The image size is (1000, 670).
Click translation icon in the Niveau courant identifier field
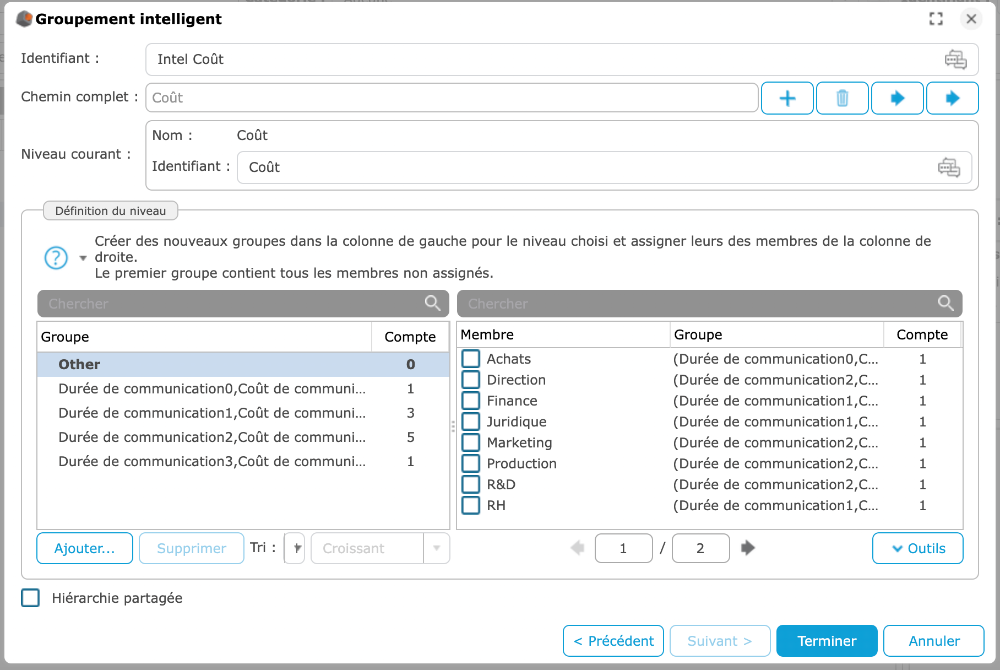[x=948, y=168]
